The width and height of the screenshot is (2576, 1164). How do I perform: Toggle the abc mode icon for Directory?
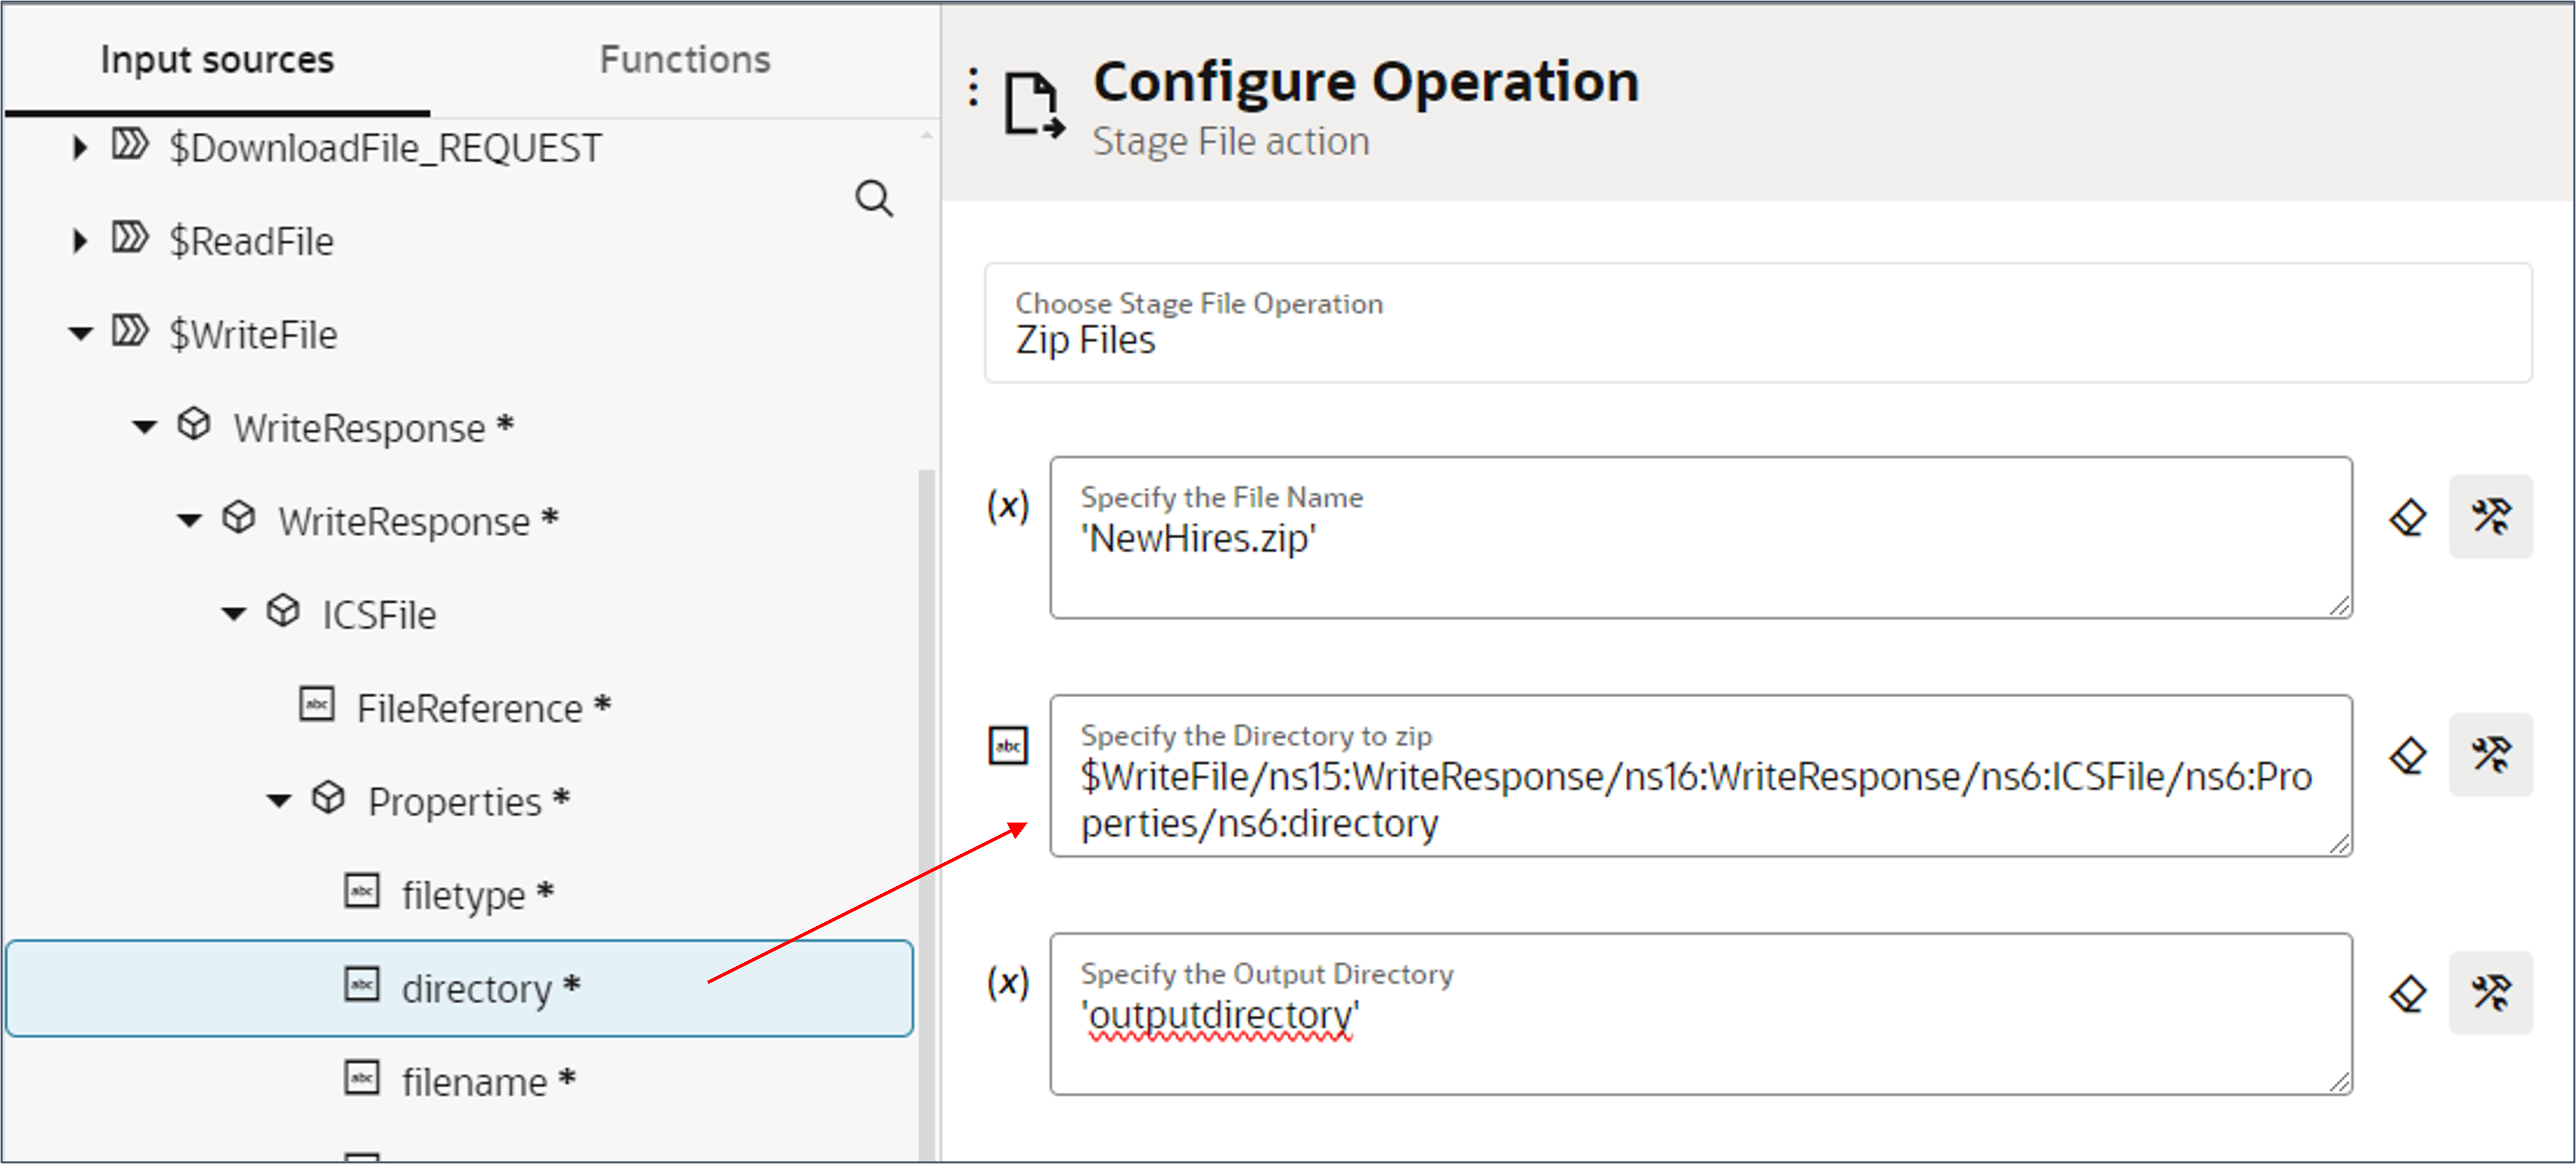1008,746
